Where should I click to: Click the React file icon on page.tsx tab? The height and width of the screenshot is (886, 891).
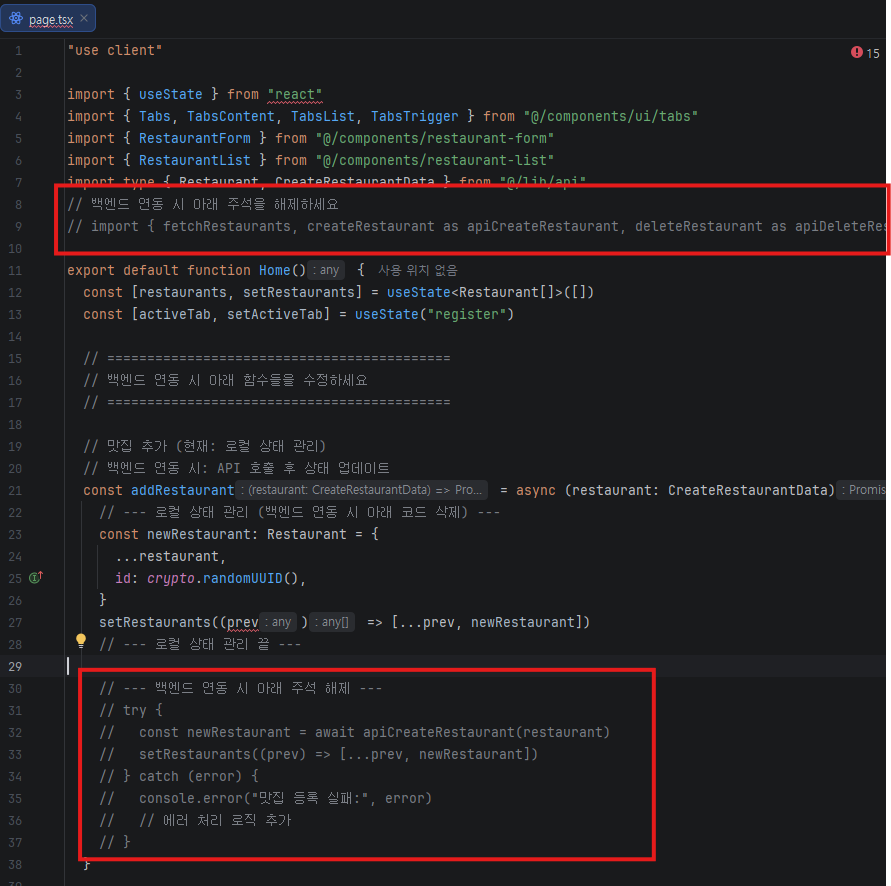click(x=16, y=19)
